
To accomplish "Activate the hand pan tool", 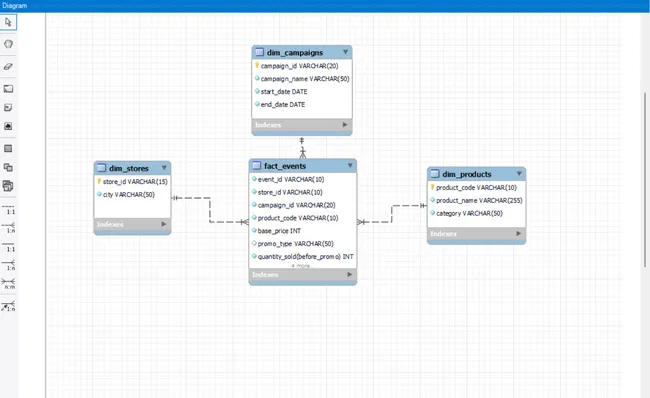I will coord(8,44).
